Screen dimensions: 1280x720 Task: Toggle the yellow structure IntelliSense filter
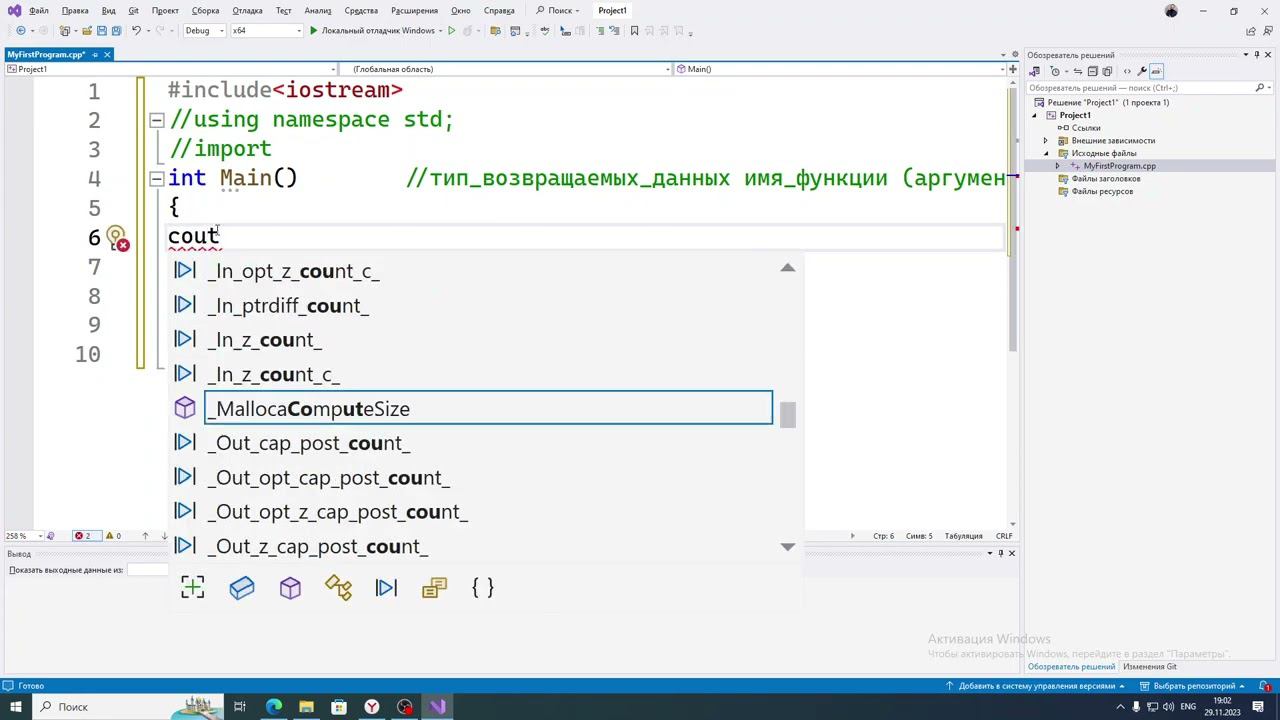click(338, 588)
